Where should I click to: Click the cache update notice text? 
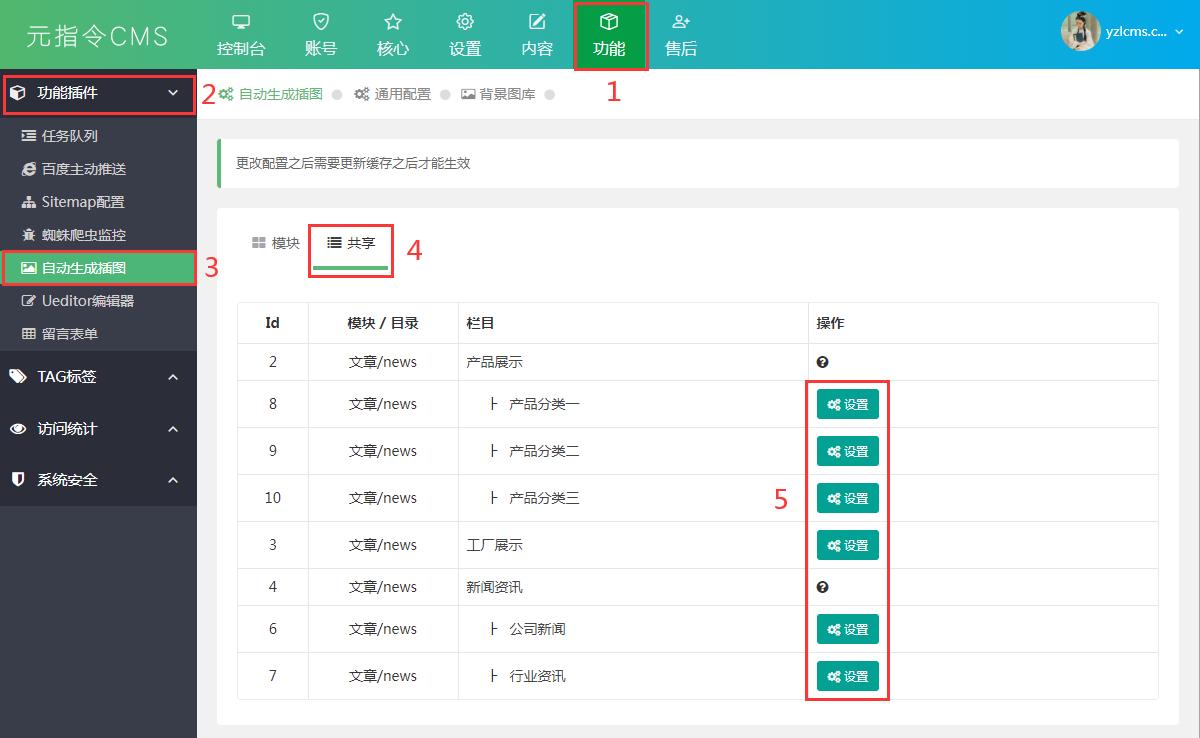click(353, 163)
